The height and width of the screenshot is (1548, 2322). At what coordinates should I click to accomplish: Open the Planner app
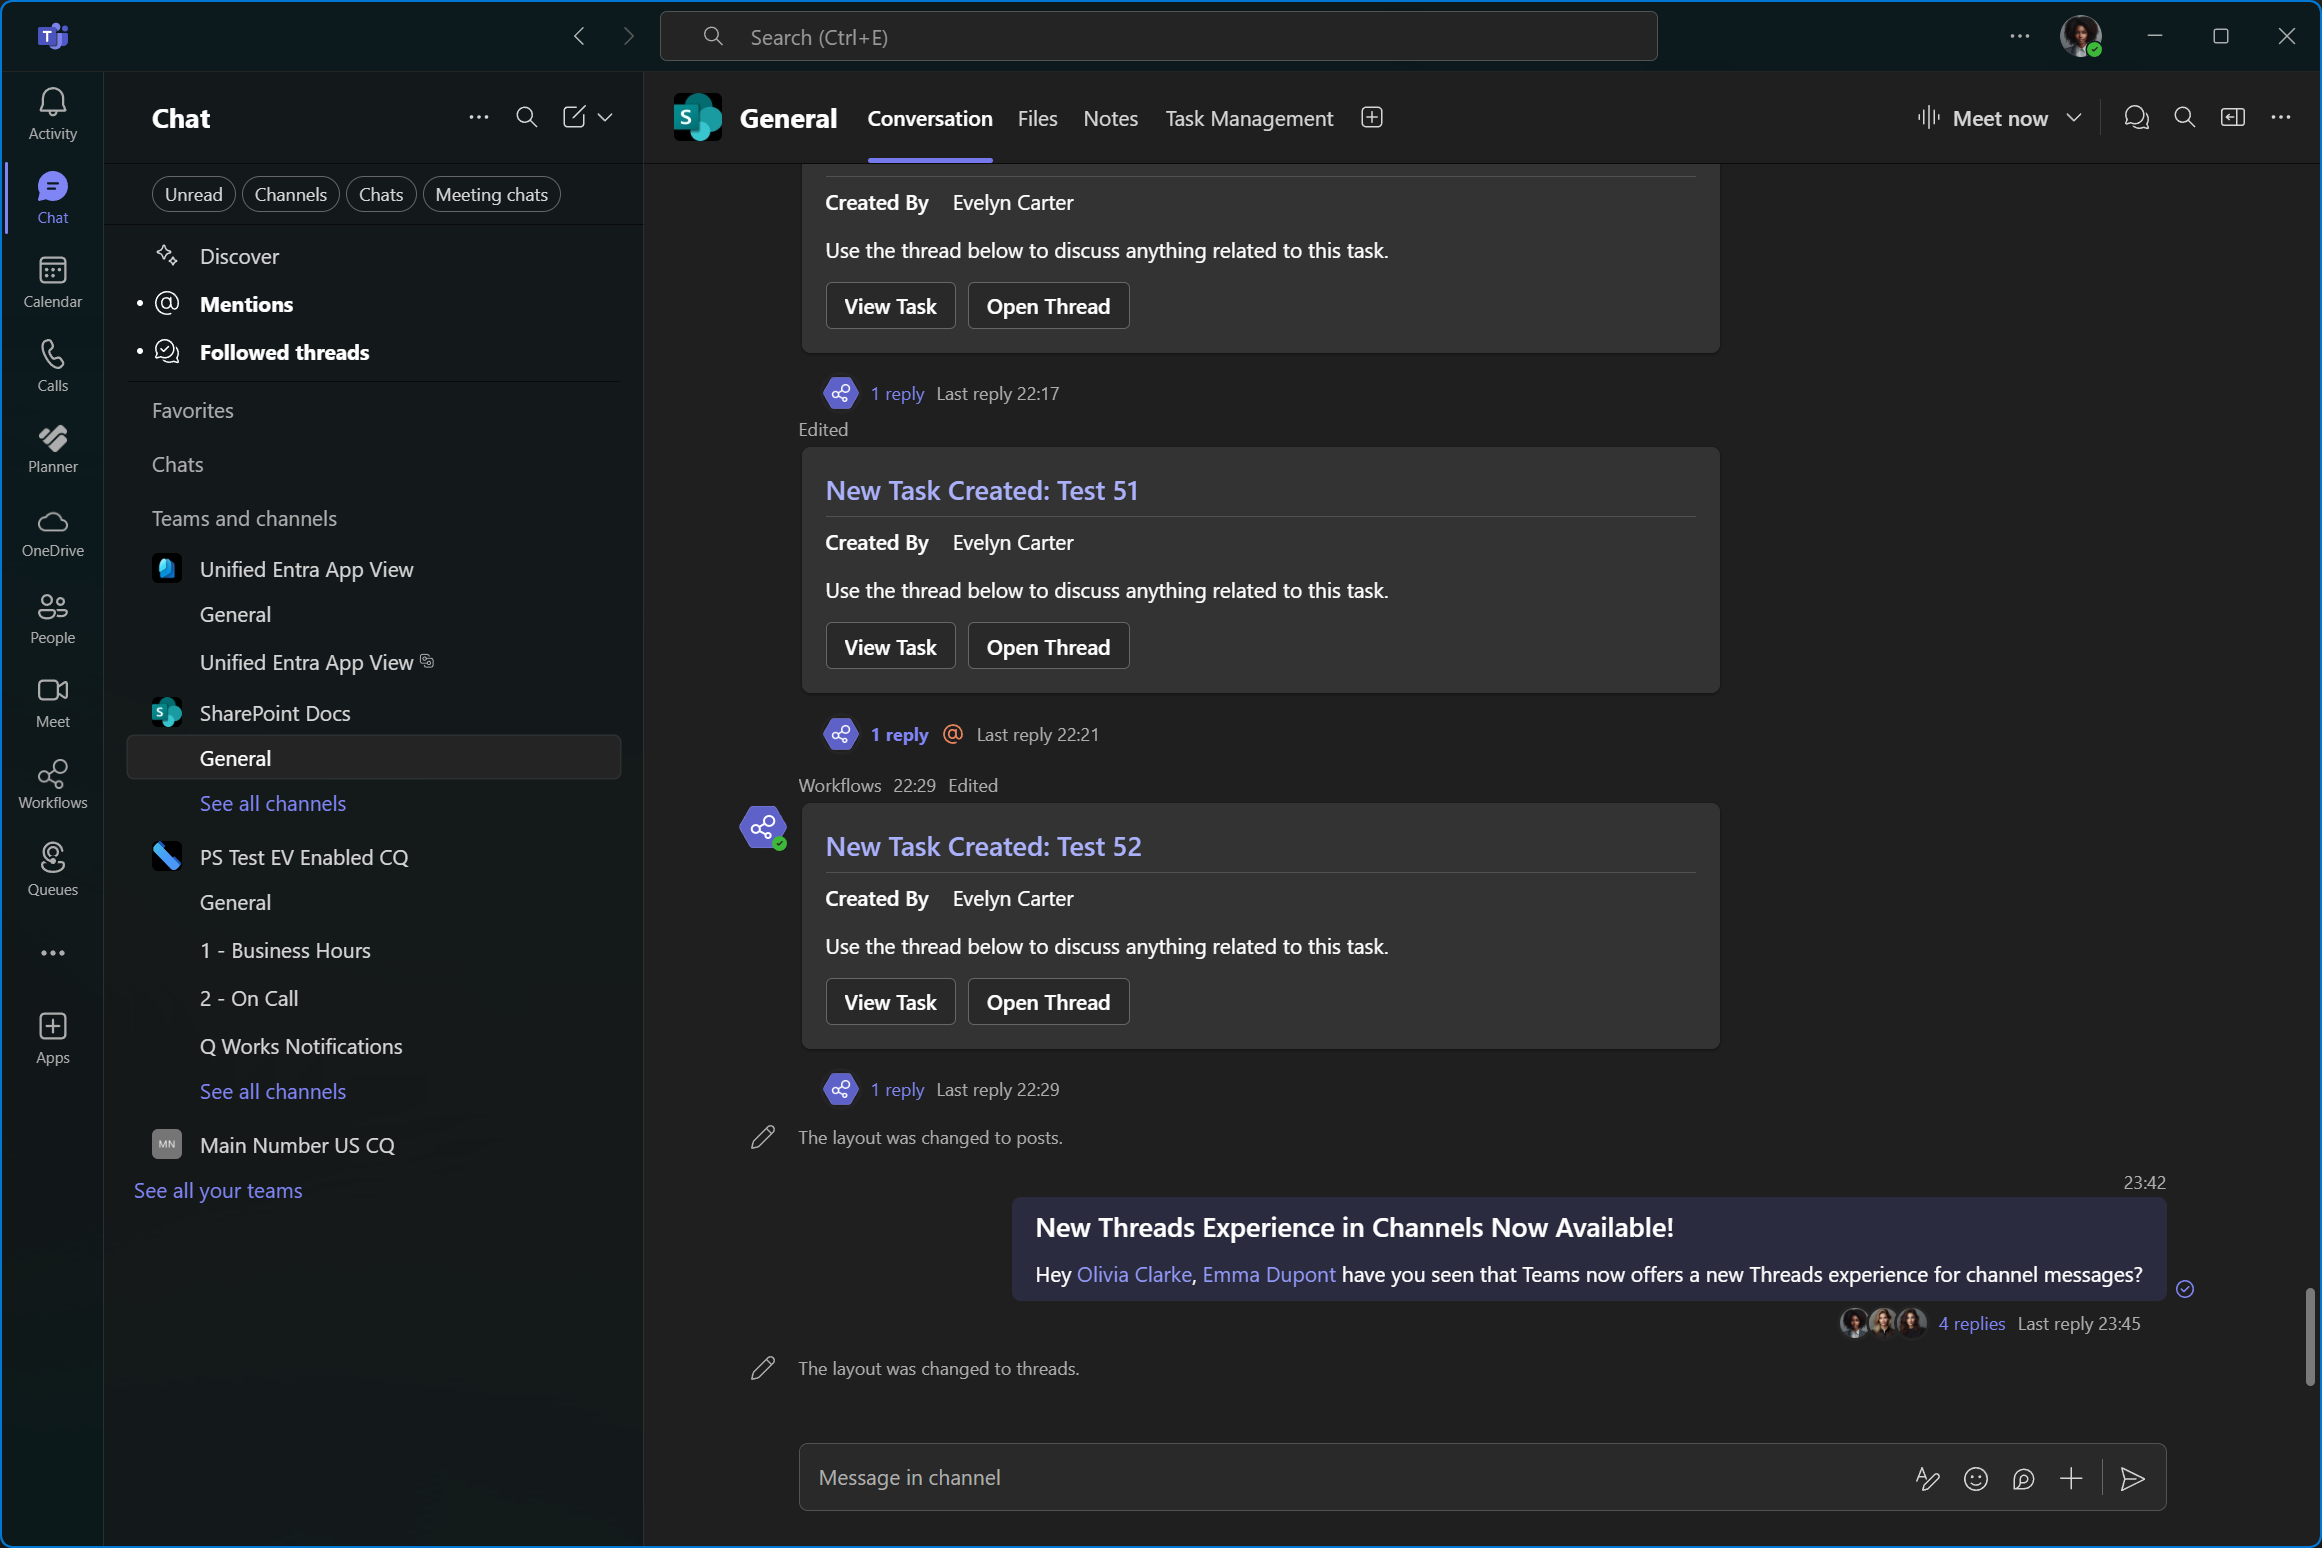pyautogui.click(x=53, y=449)
